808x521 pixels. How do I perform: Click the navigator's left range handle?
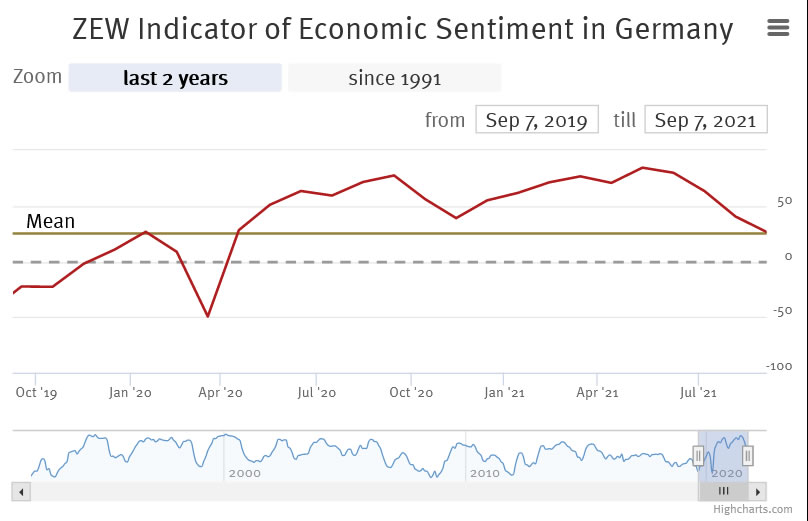coord(698,456)
